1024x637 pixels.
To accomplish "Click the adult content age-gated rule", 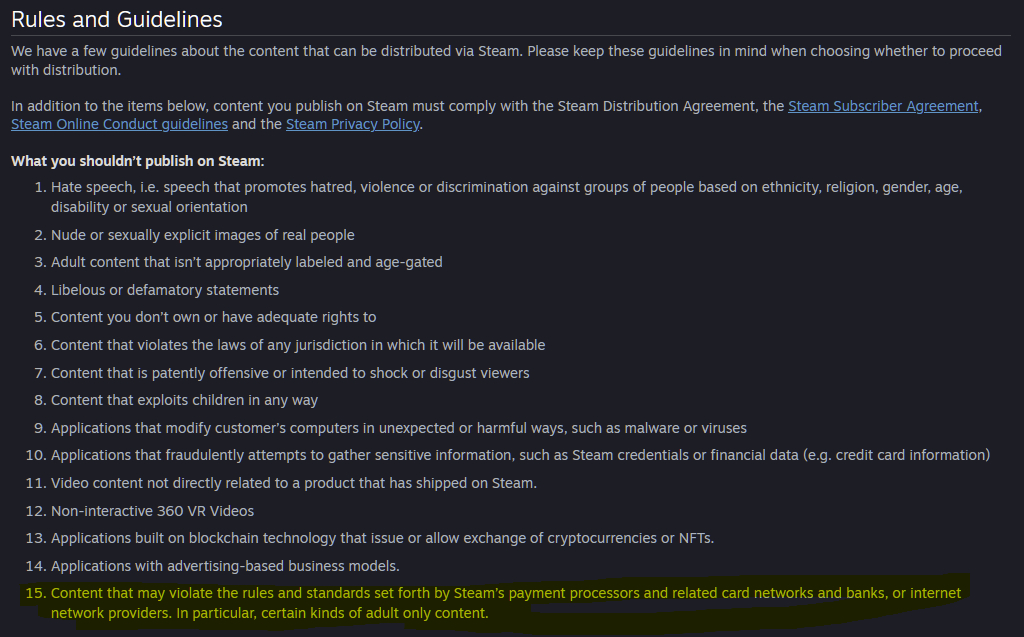I will point(246,262).
